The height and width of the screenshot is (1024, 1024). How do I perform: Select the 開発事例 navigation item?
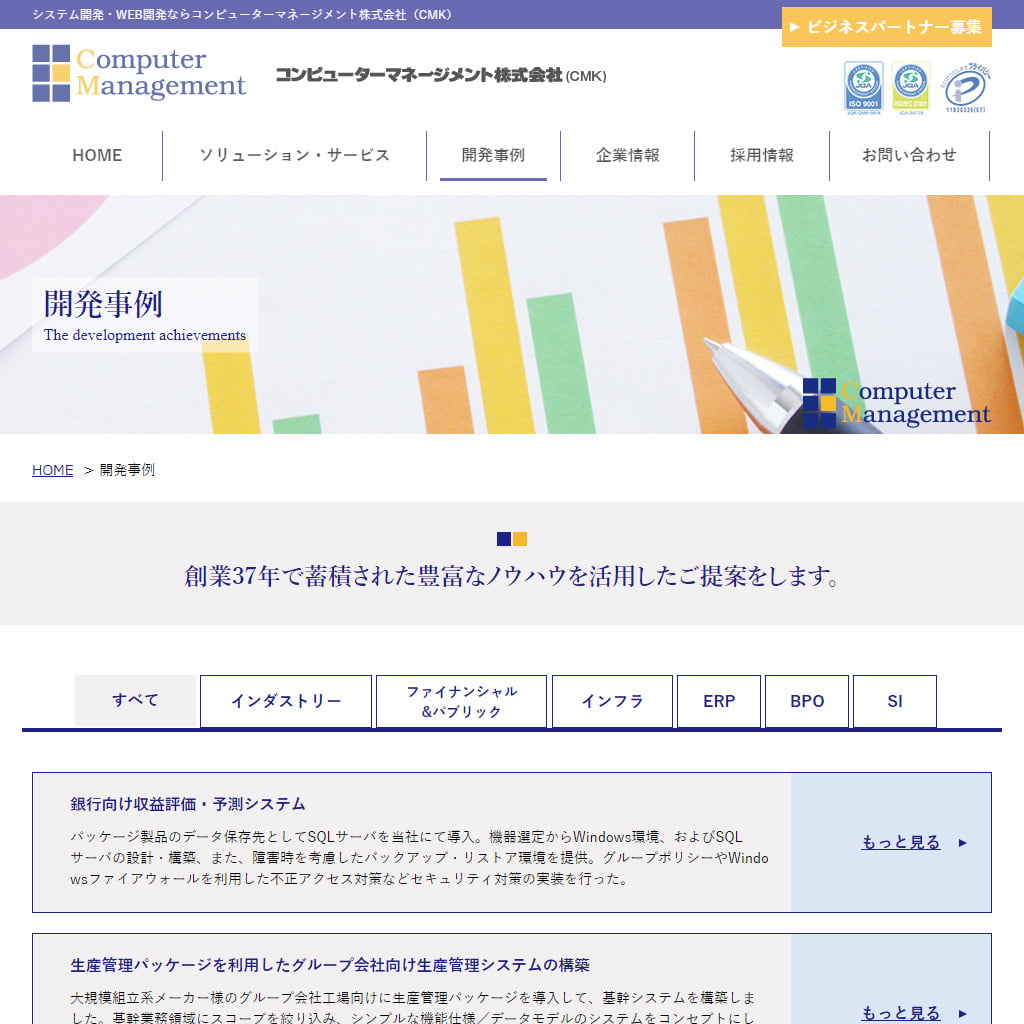click(x=493, y=155)
